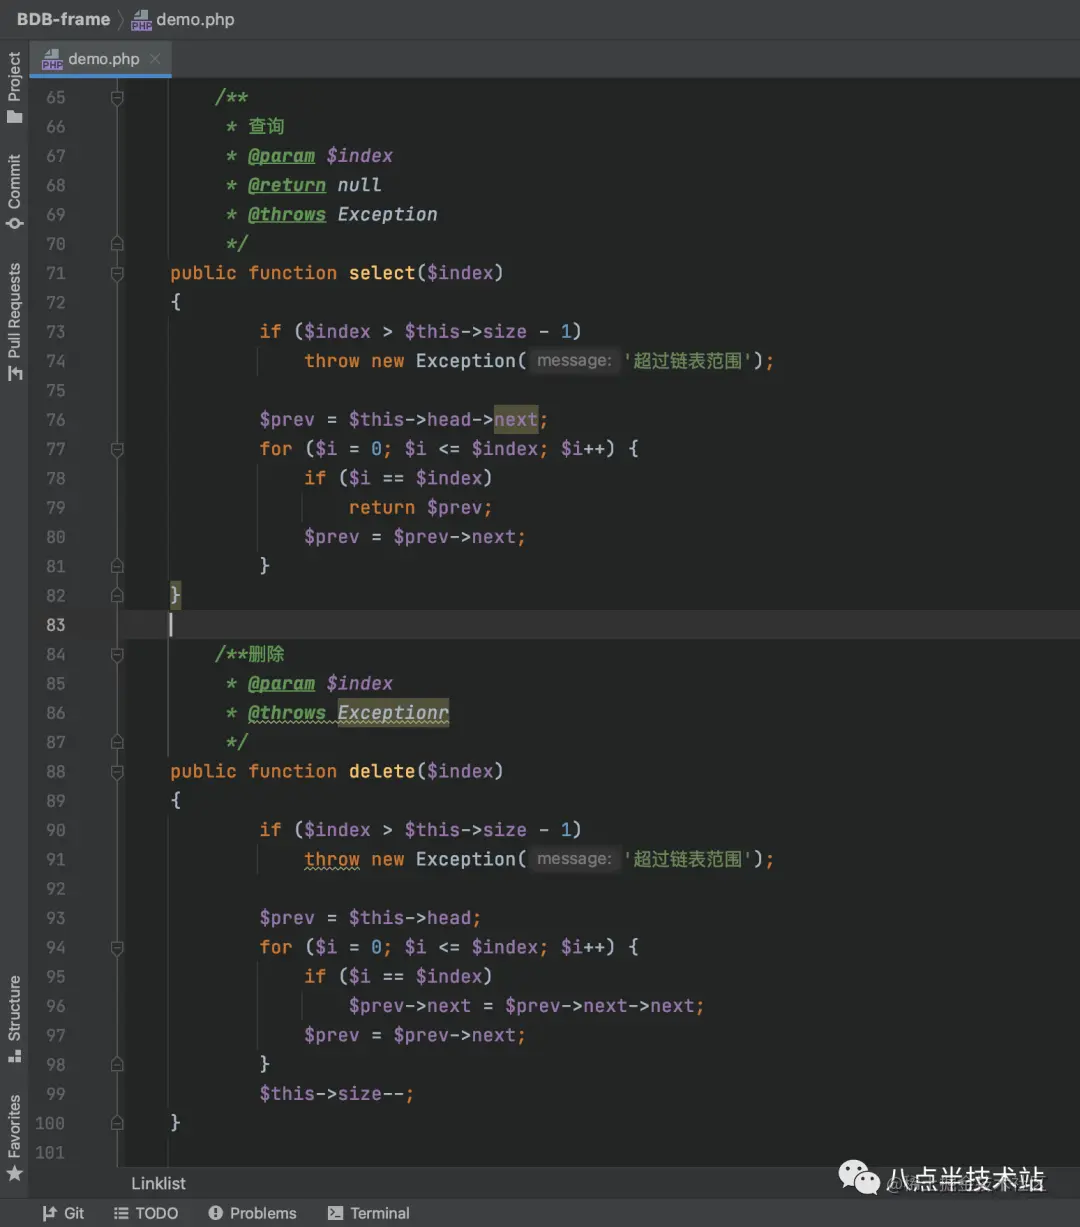The height and width of the screenshot is (1227, 1080).
Task: Click the Commit icon in the sidebar
Action: click(14, 222)
